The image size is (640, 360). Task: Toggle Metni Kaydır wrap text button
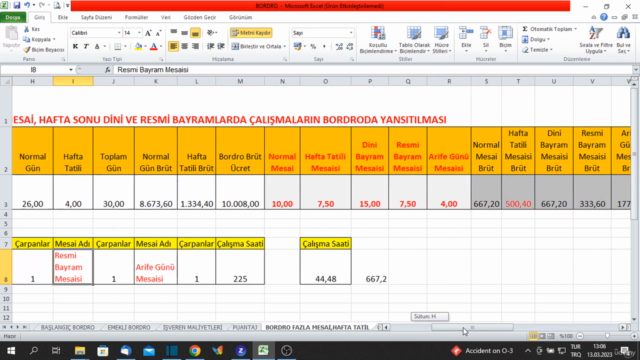click(251, 33)
